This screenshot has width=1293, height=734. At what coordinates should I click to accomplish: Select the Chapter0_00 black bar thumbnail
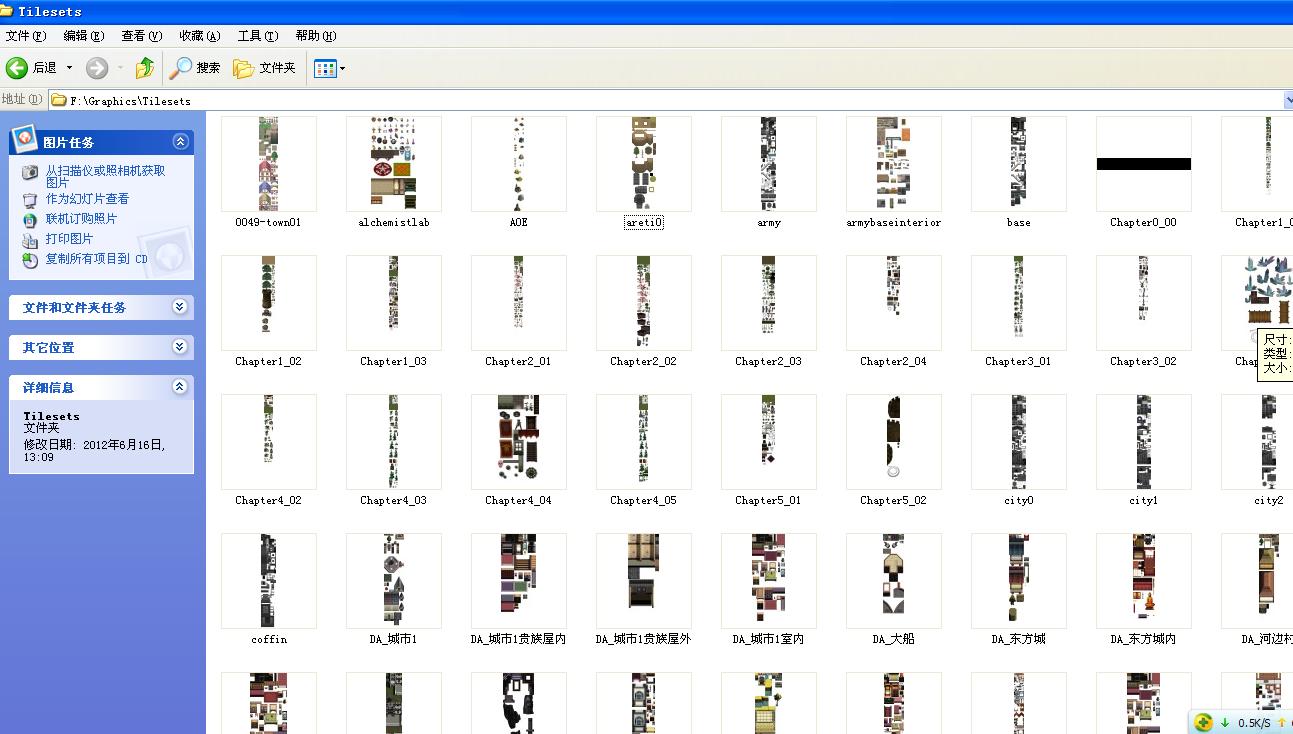1144,164
